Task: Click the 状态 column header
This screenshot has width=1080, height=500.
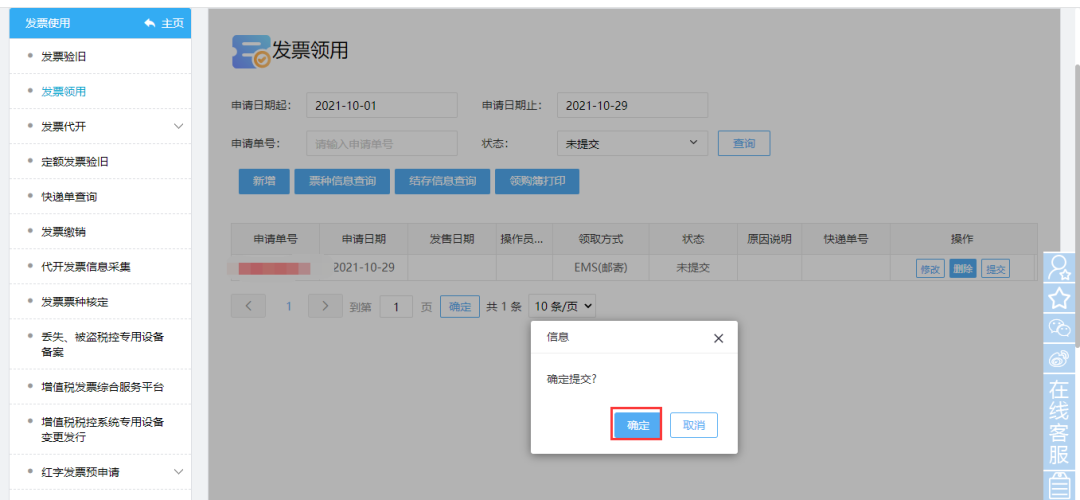Action: click(x=693, y=239)
